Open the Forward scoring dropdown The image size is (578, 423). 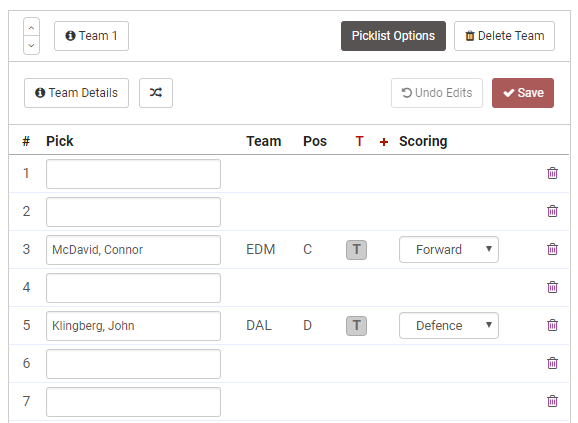click(x=449, y=249)
